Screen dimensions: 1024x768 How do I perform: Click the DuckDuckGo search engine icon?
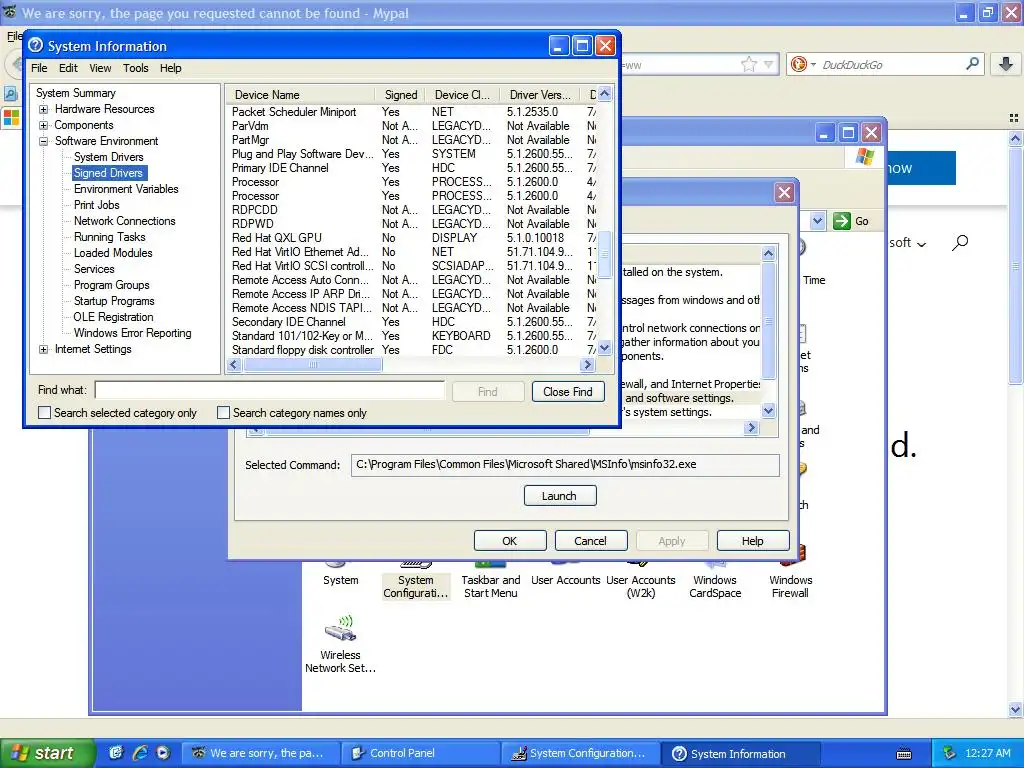coord(798,64)
